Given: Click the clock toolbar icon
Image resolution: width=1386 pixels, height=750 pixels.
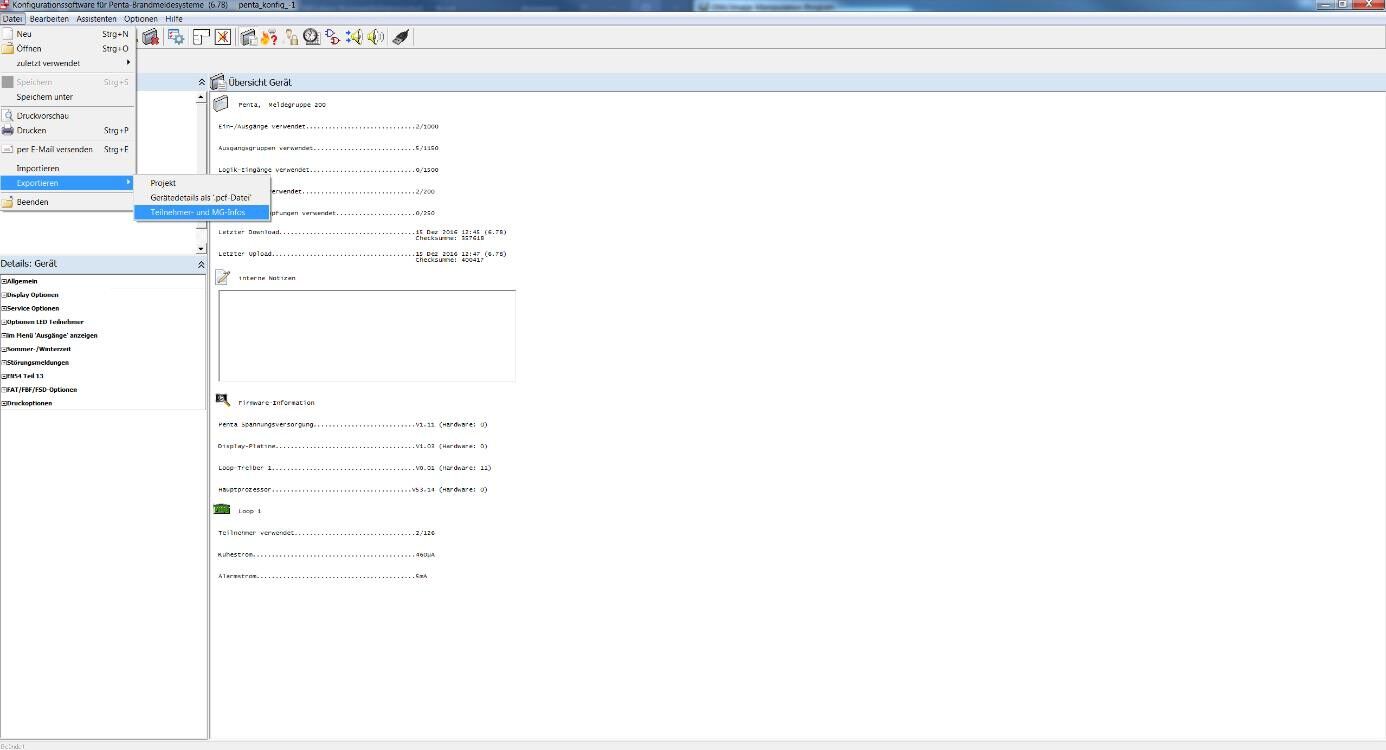Looking at the screenshot, I should coord(312,37).
